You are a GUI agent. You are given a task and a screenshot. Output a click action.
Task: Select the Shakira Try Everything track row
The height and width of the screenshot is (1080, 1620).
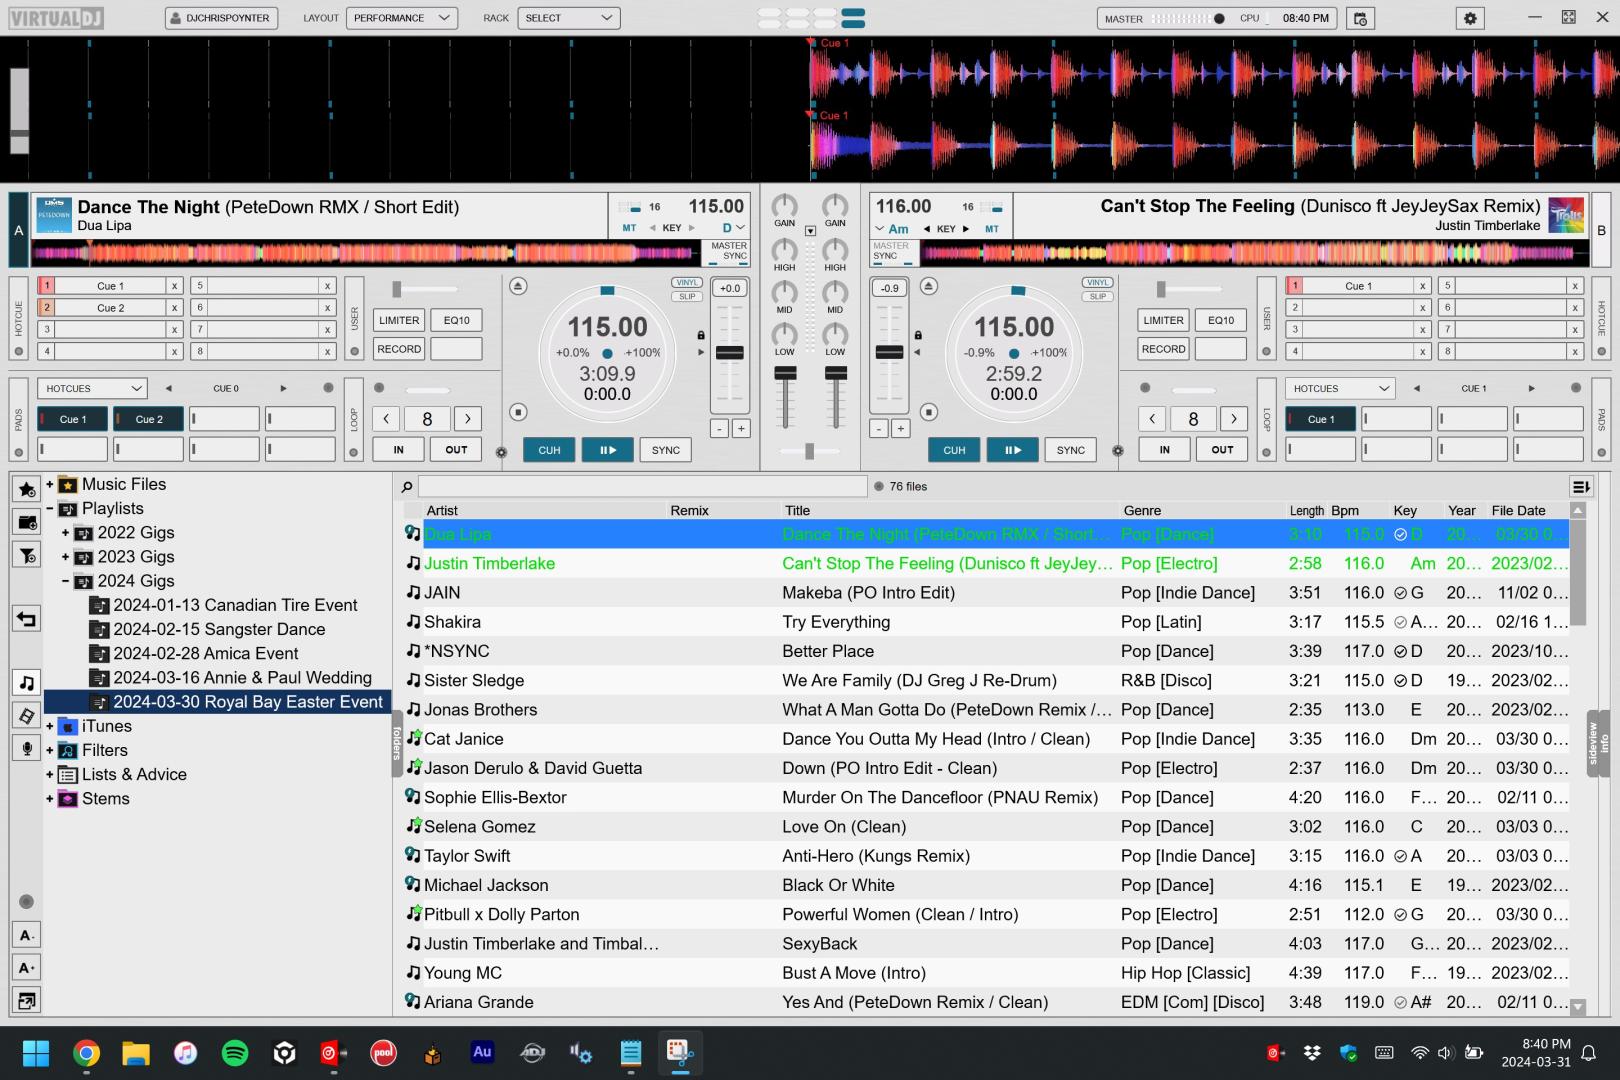coord(985,622)
